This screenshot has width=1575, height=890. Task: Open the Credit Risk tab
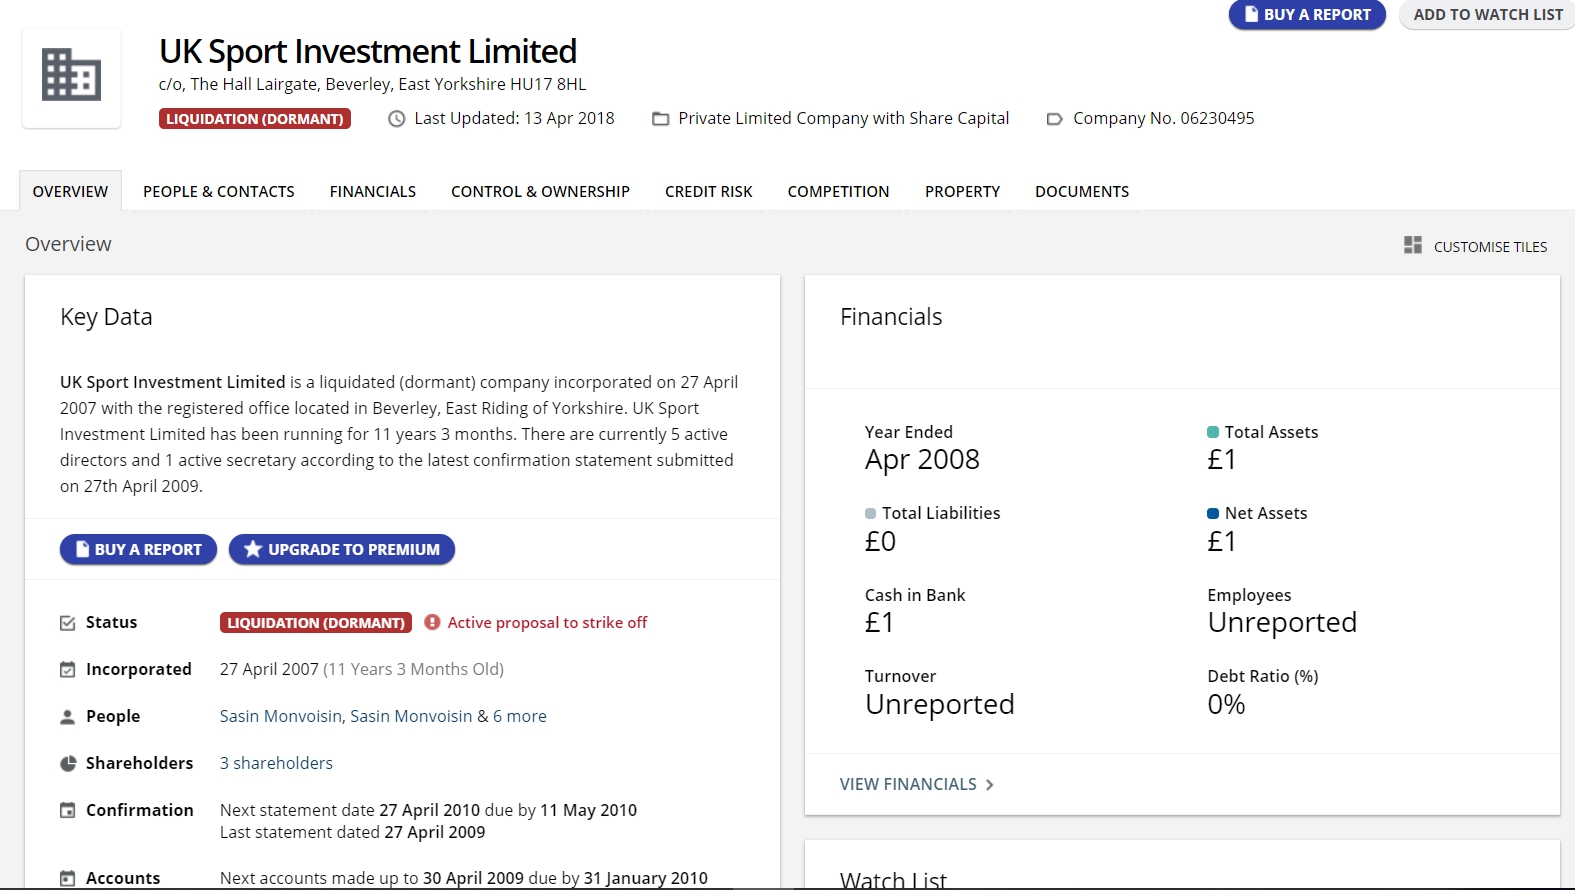(x=708, y=192)
